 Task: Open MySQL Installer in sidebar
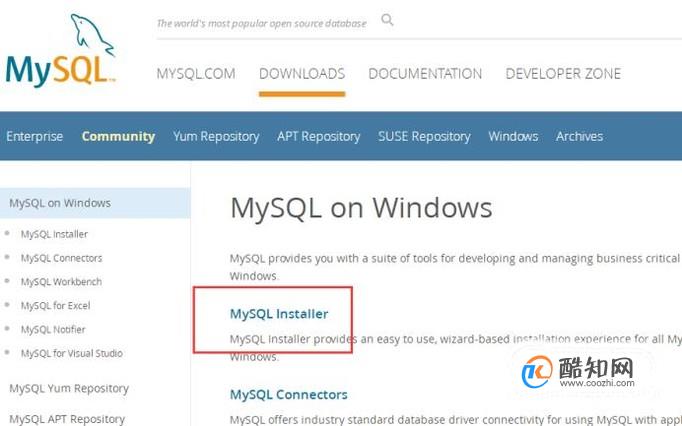[54, 234]
